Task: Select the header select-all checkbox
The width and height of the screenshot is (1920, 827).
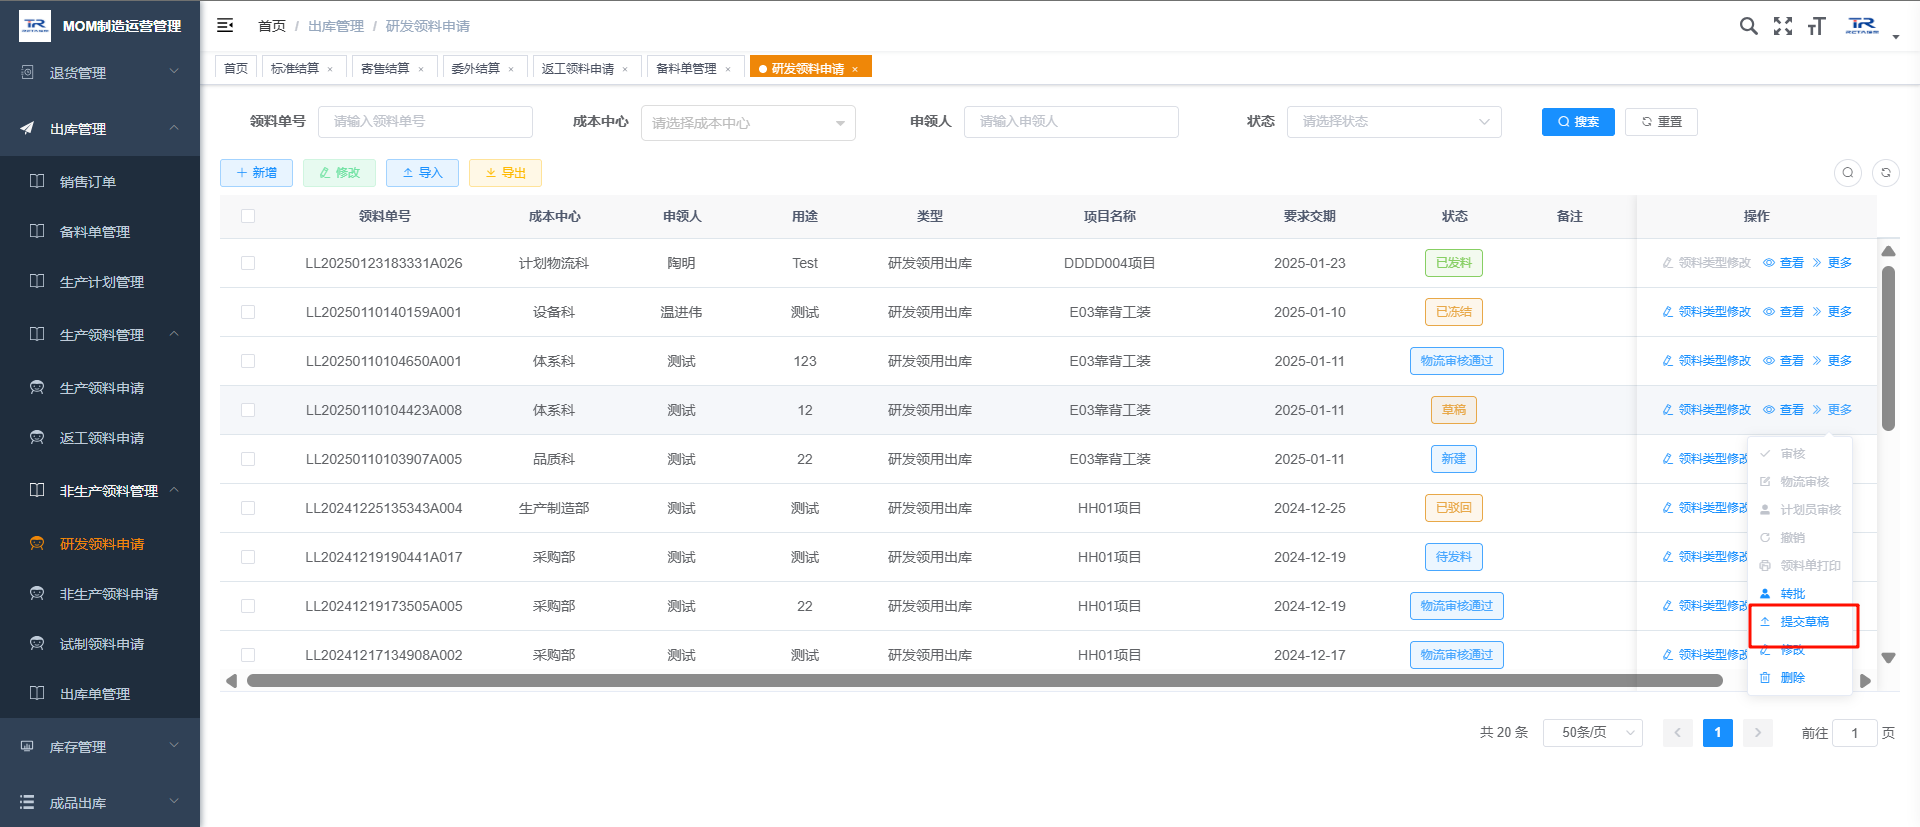Action: 248,216
